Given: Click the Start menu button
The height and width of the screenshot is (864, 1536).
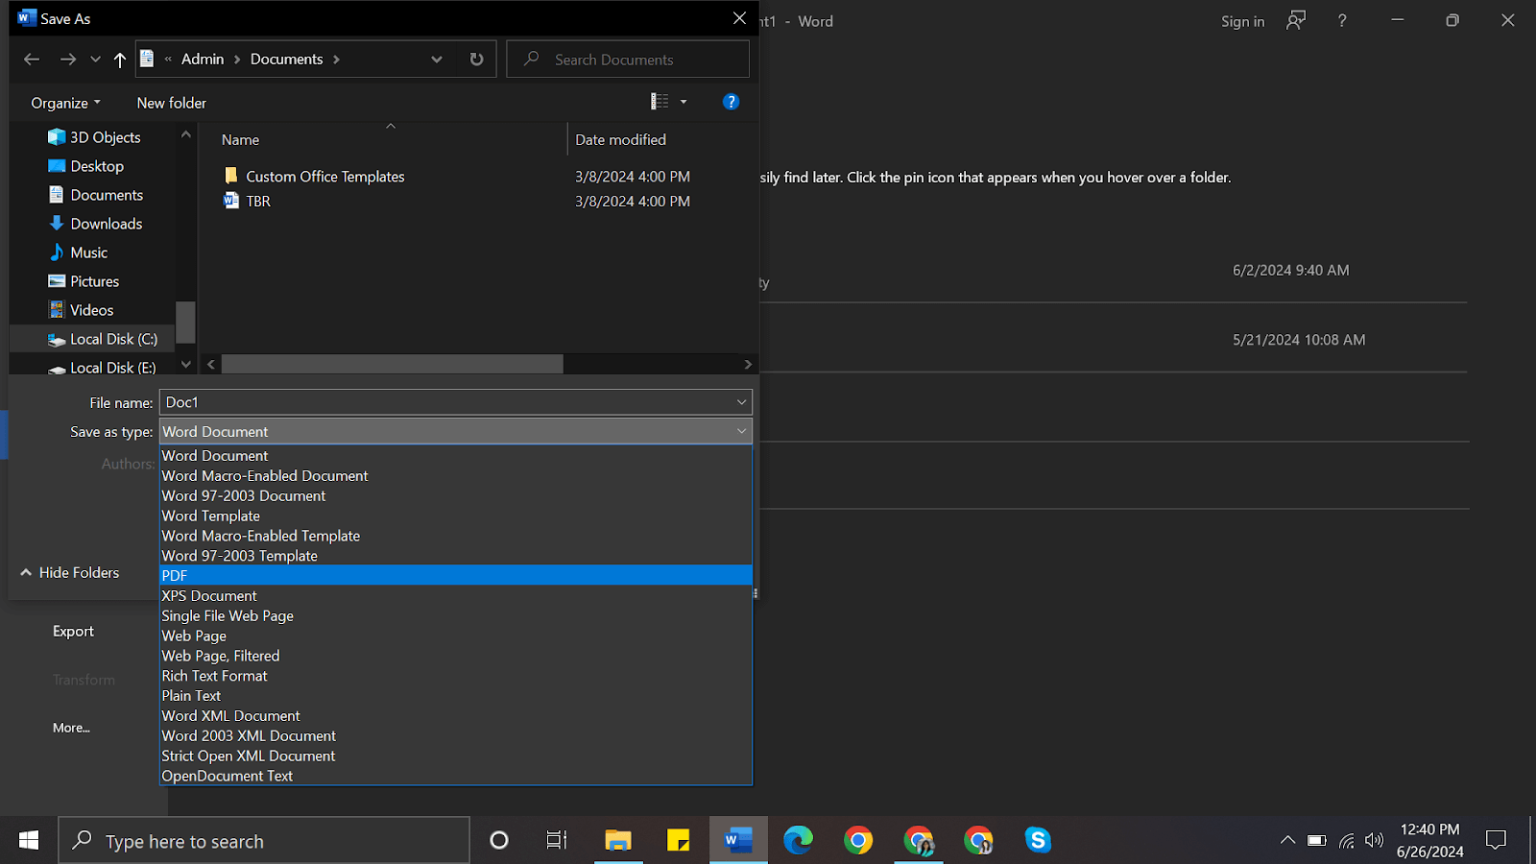Looking at the screenshot, I should [x=27, y=840].
